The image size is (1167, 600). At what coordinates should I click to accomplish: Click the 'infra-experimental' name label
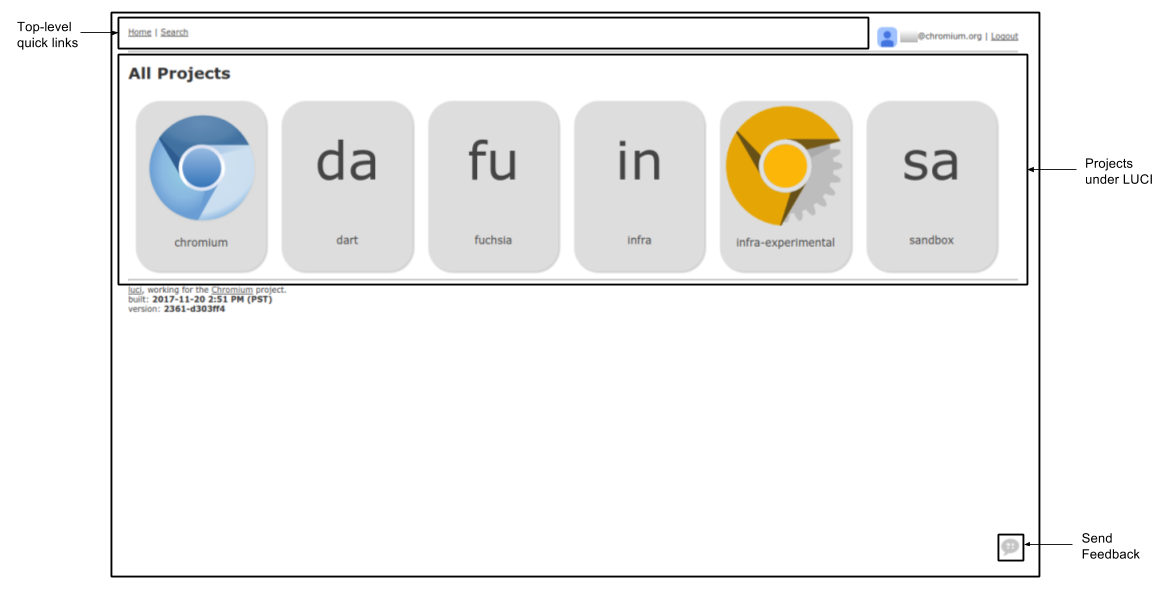[x=785, y=243]
